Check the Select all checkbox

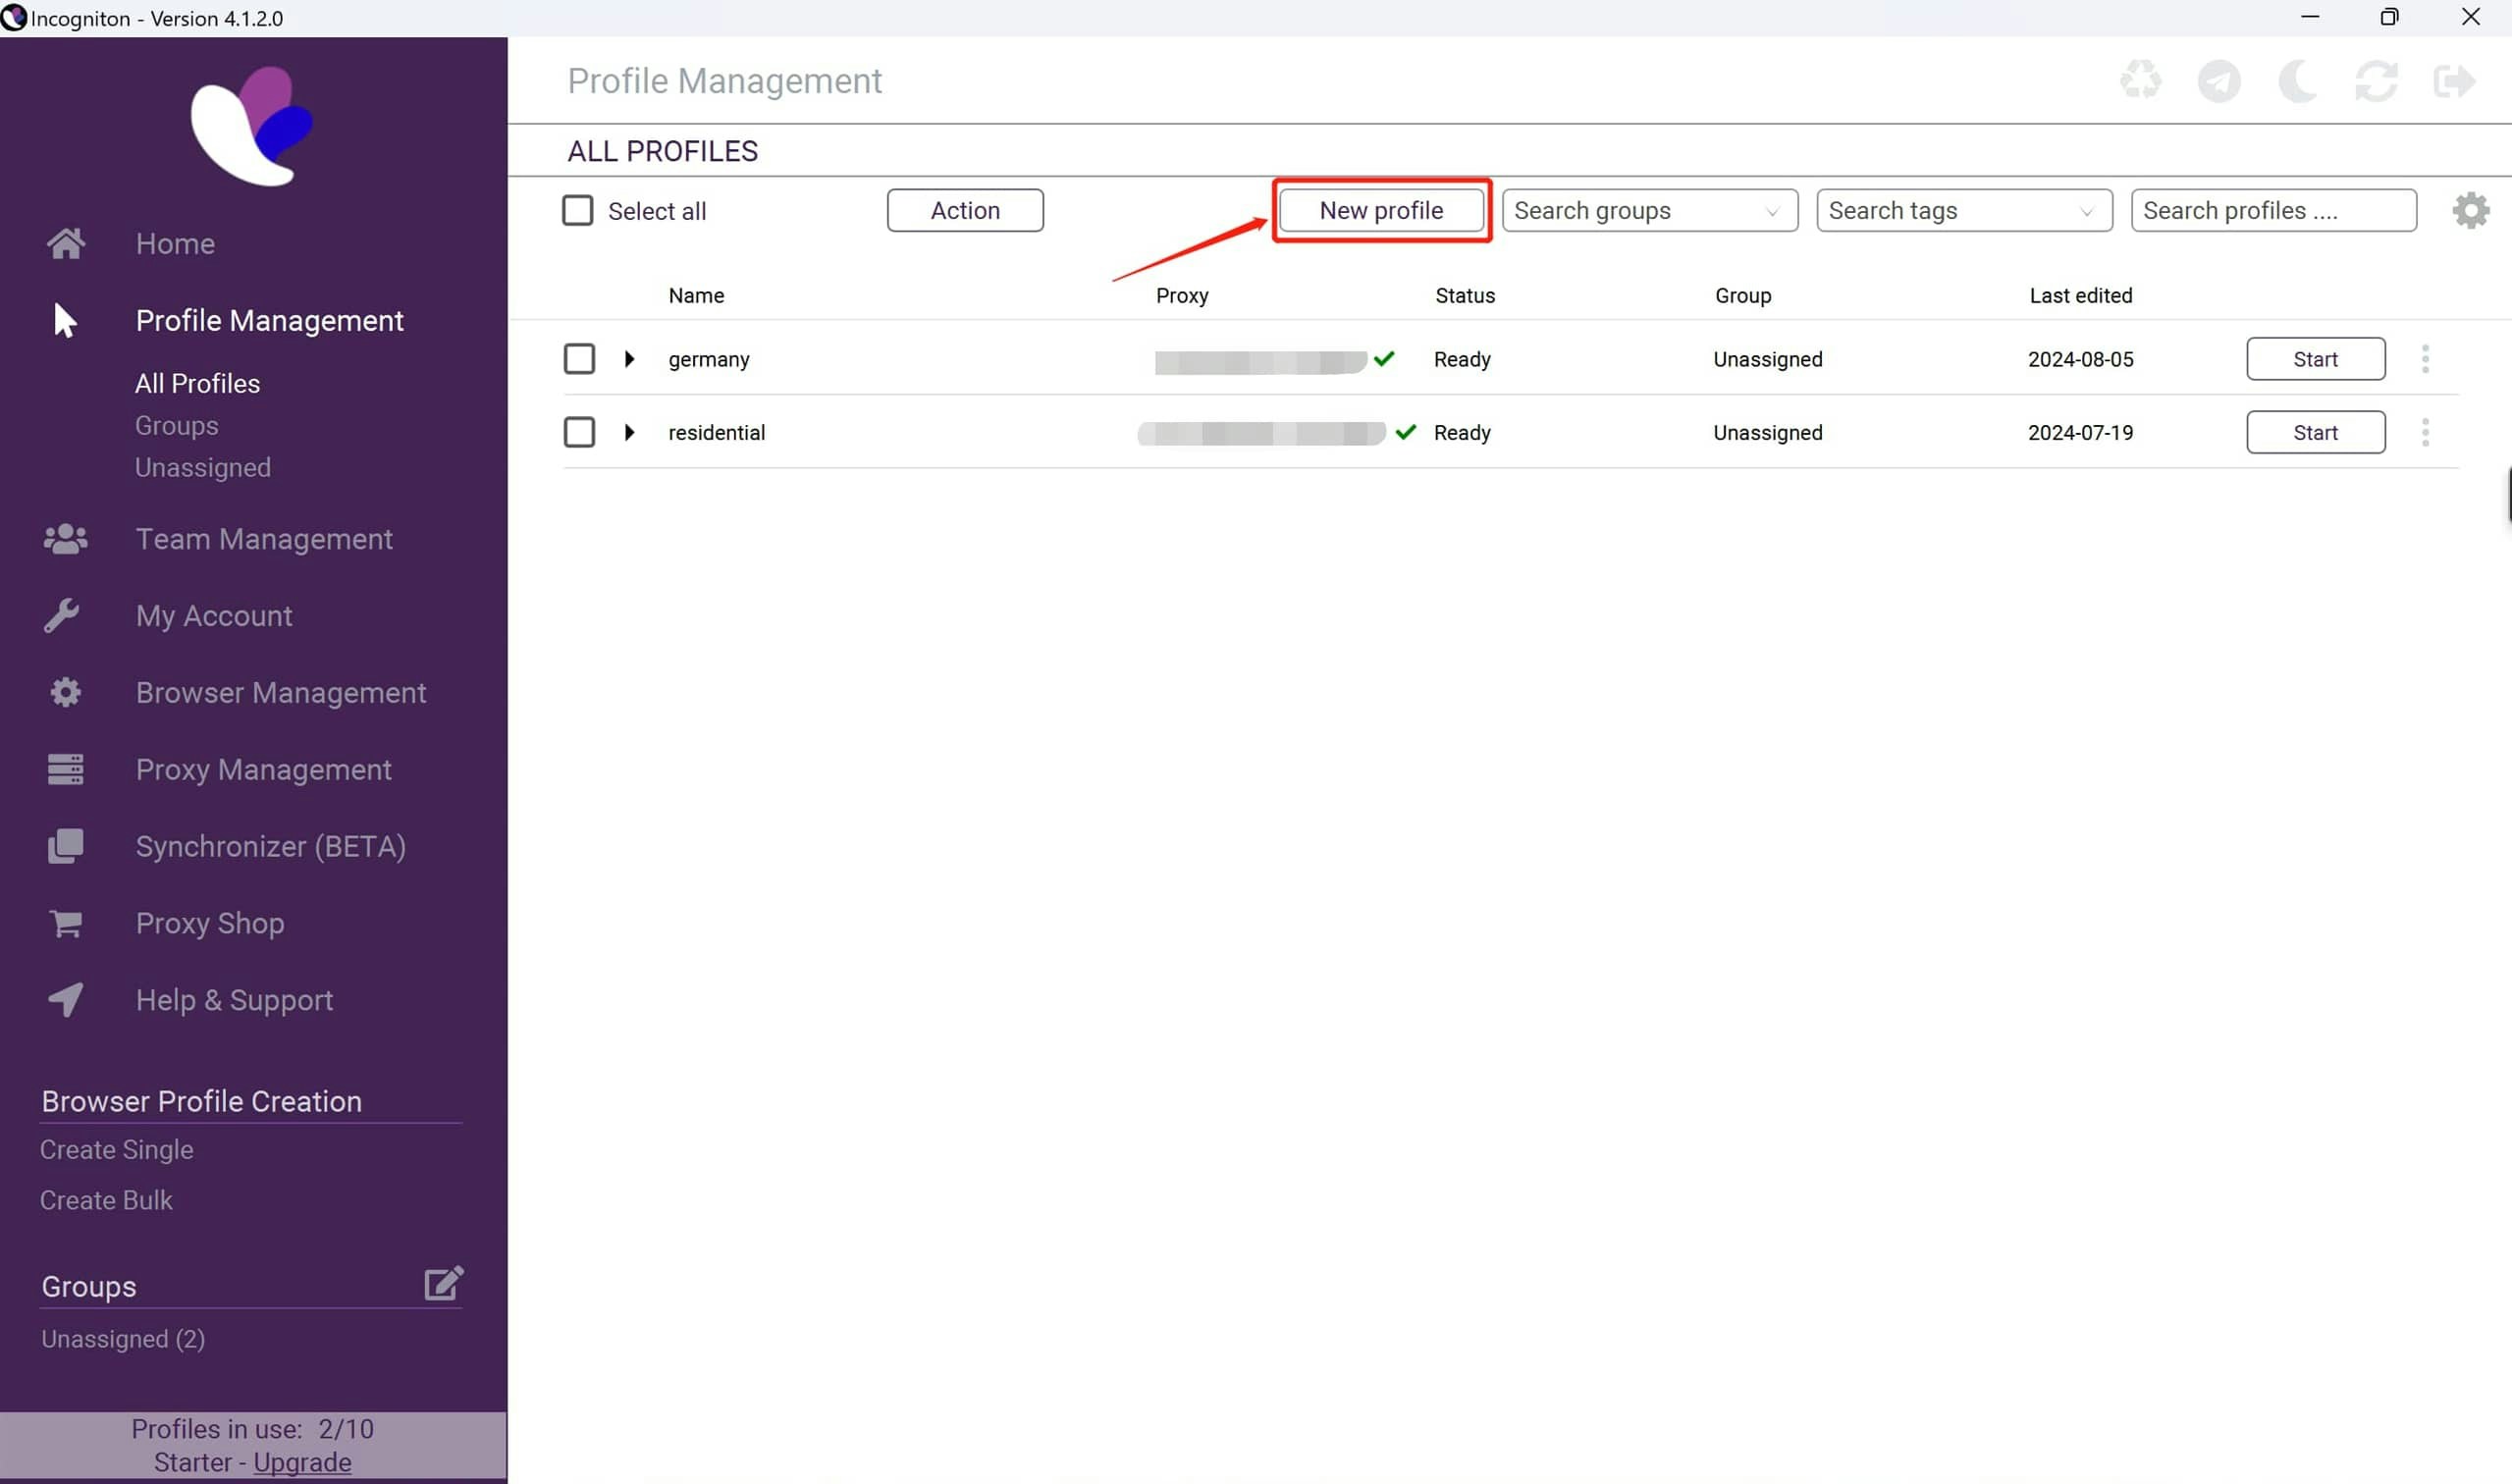[578, 211]
